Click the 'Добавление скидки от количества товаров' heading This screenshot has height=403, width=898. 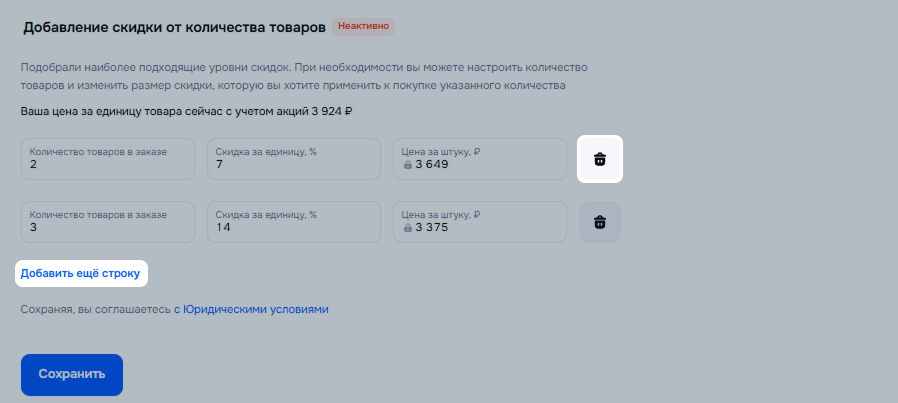pos(173,26)
